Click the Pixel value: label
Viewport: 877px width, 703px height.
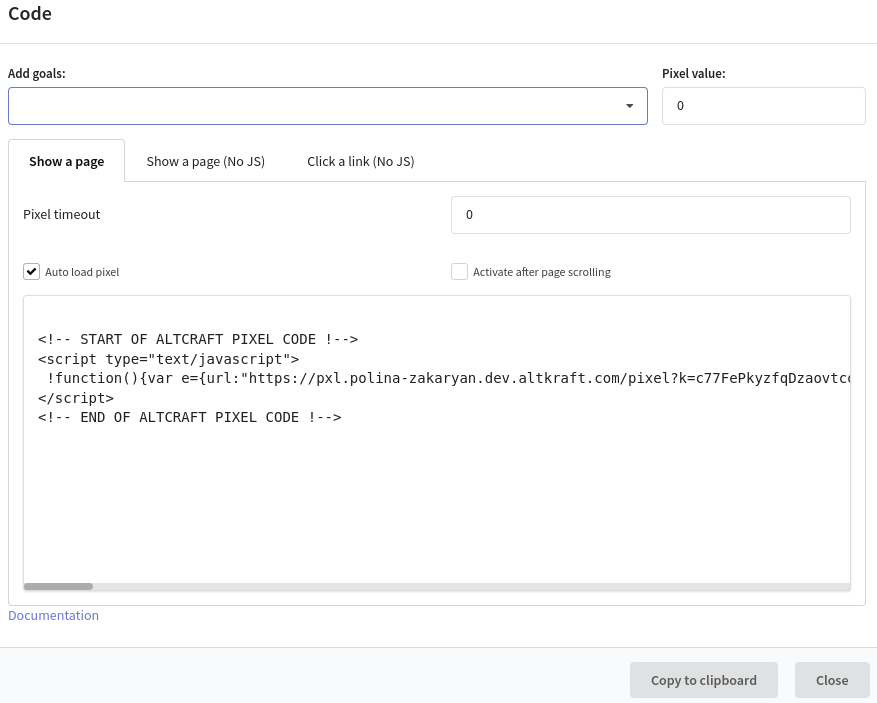pyautogui.click(x=694, y=74)
